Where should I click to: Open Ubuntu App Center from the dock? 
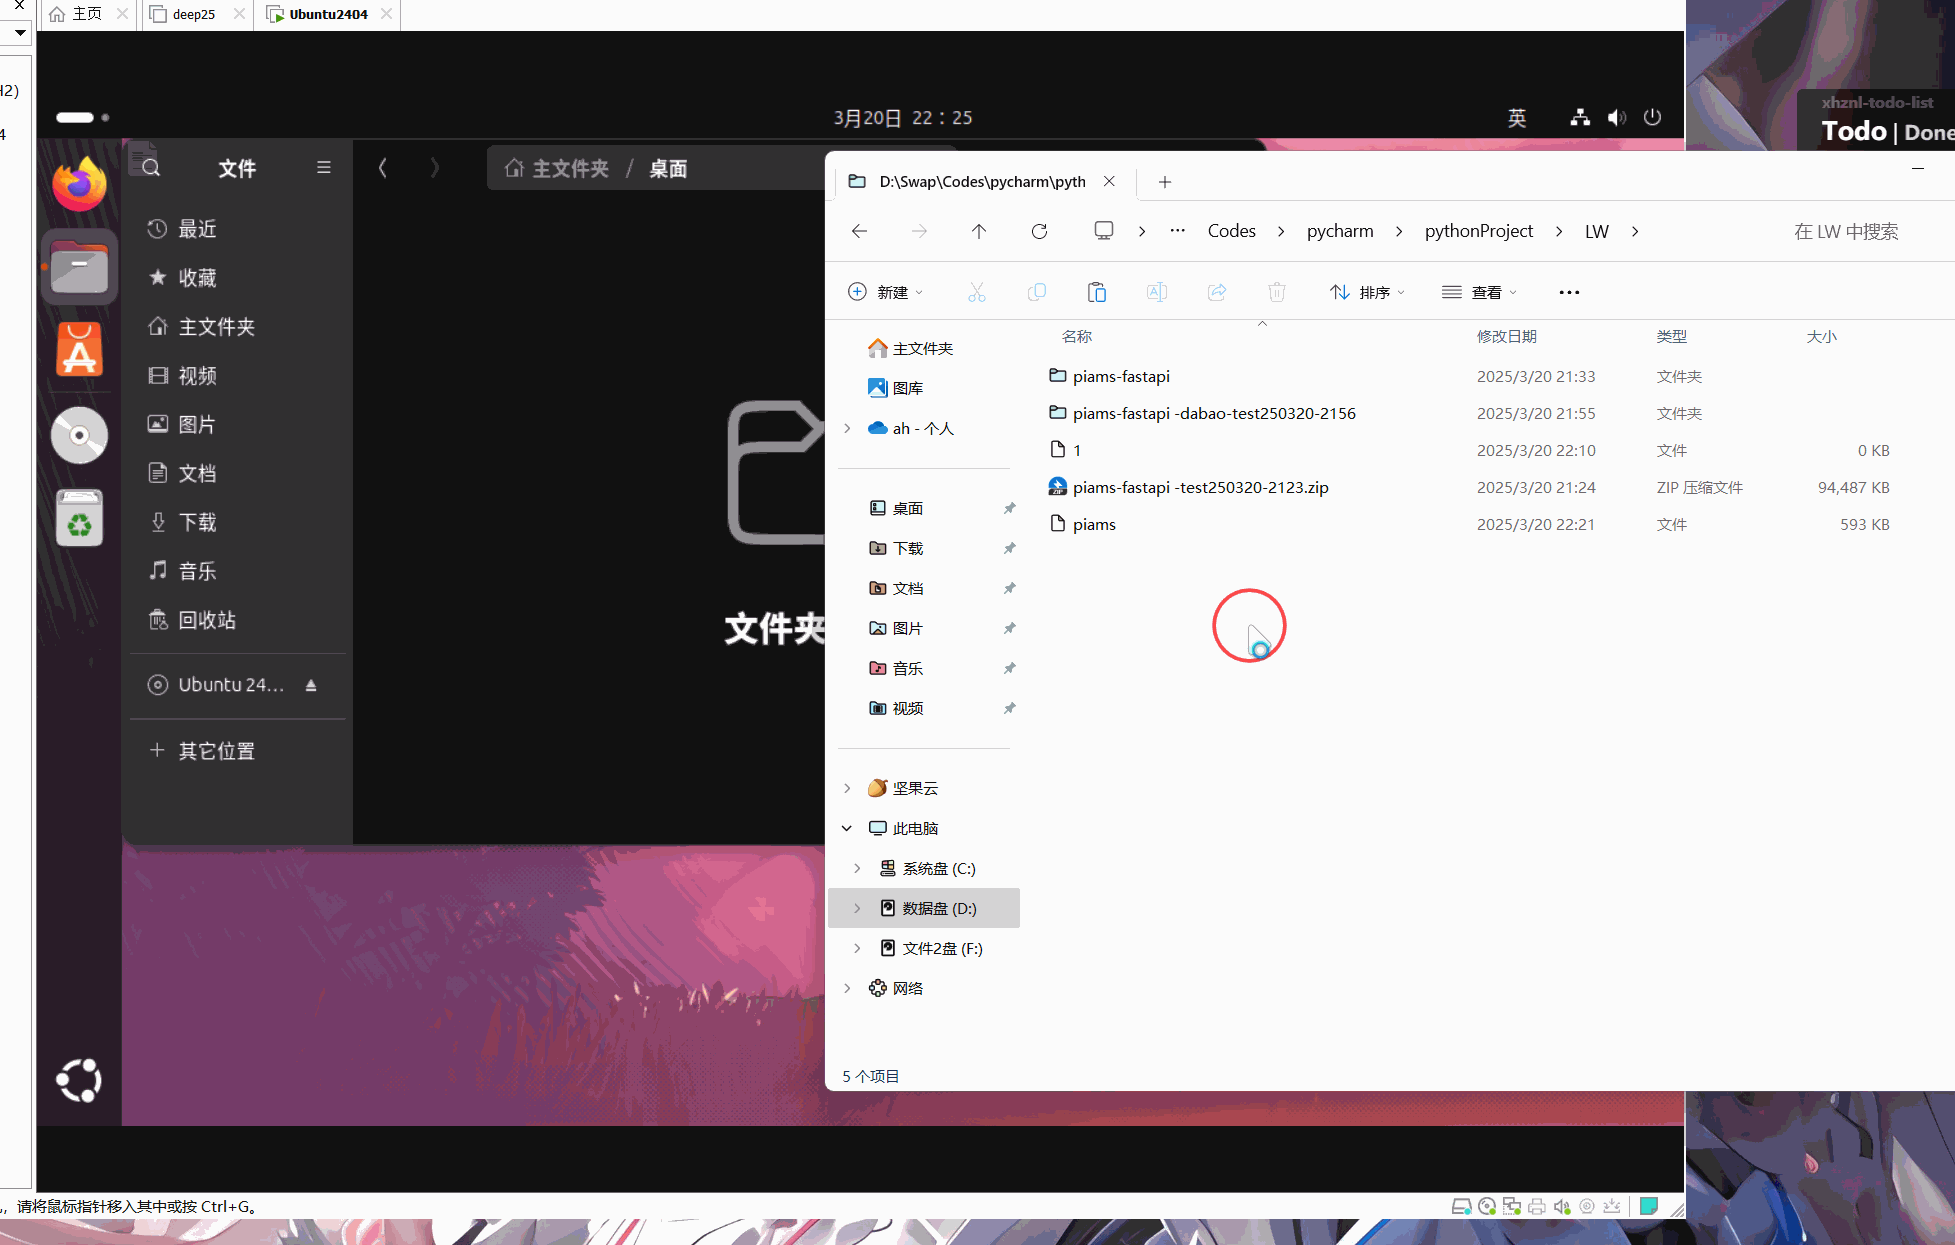(x=79, y=350)
